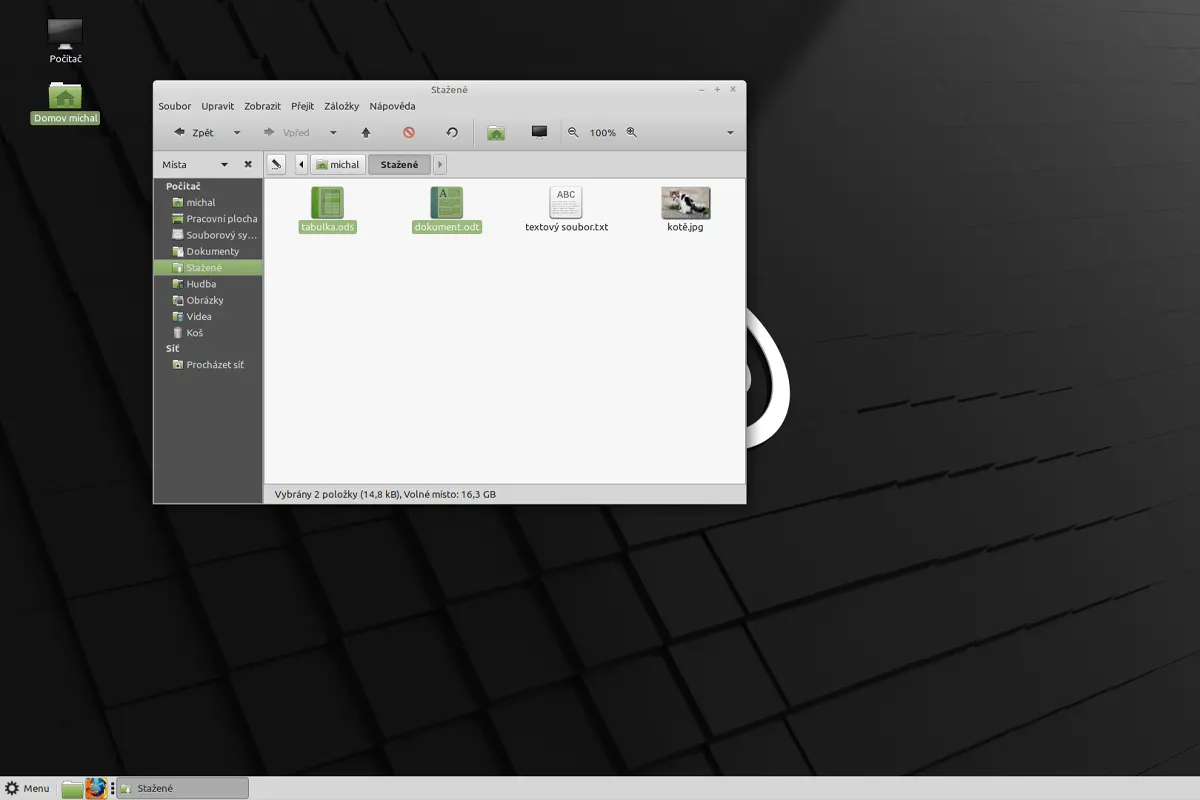Viewport: 1200px width, 800px height.
Task: Open the Back history dropdown arrow
Action: (x=237, y=133)
